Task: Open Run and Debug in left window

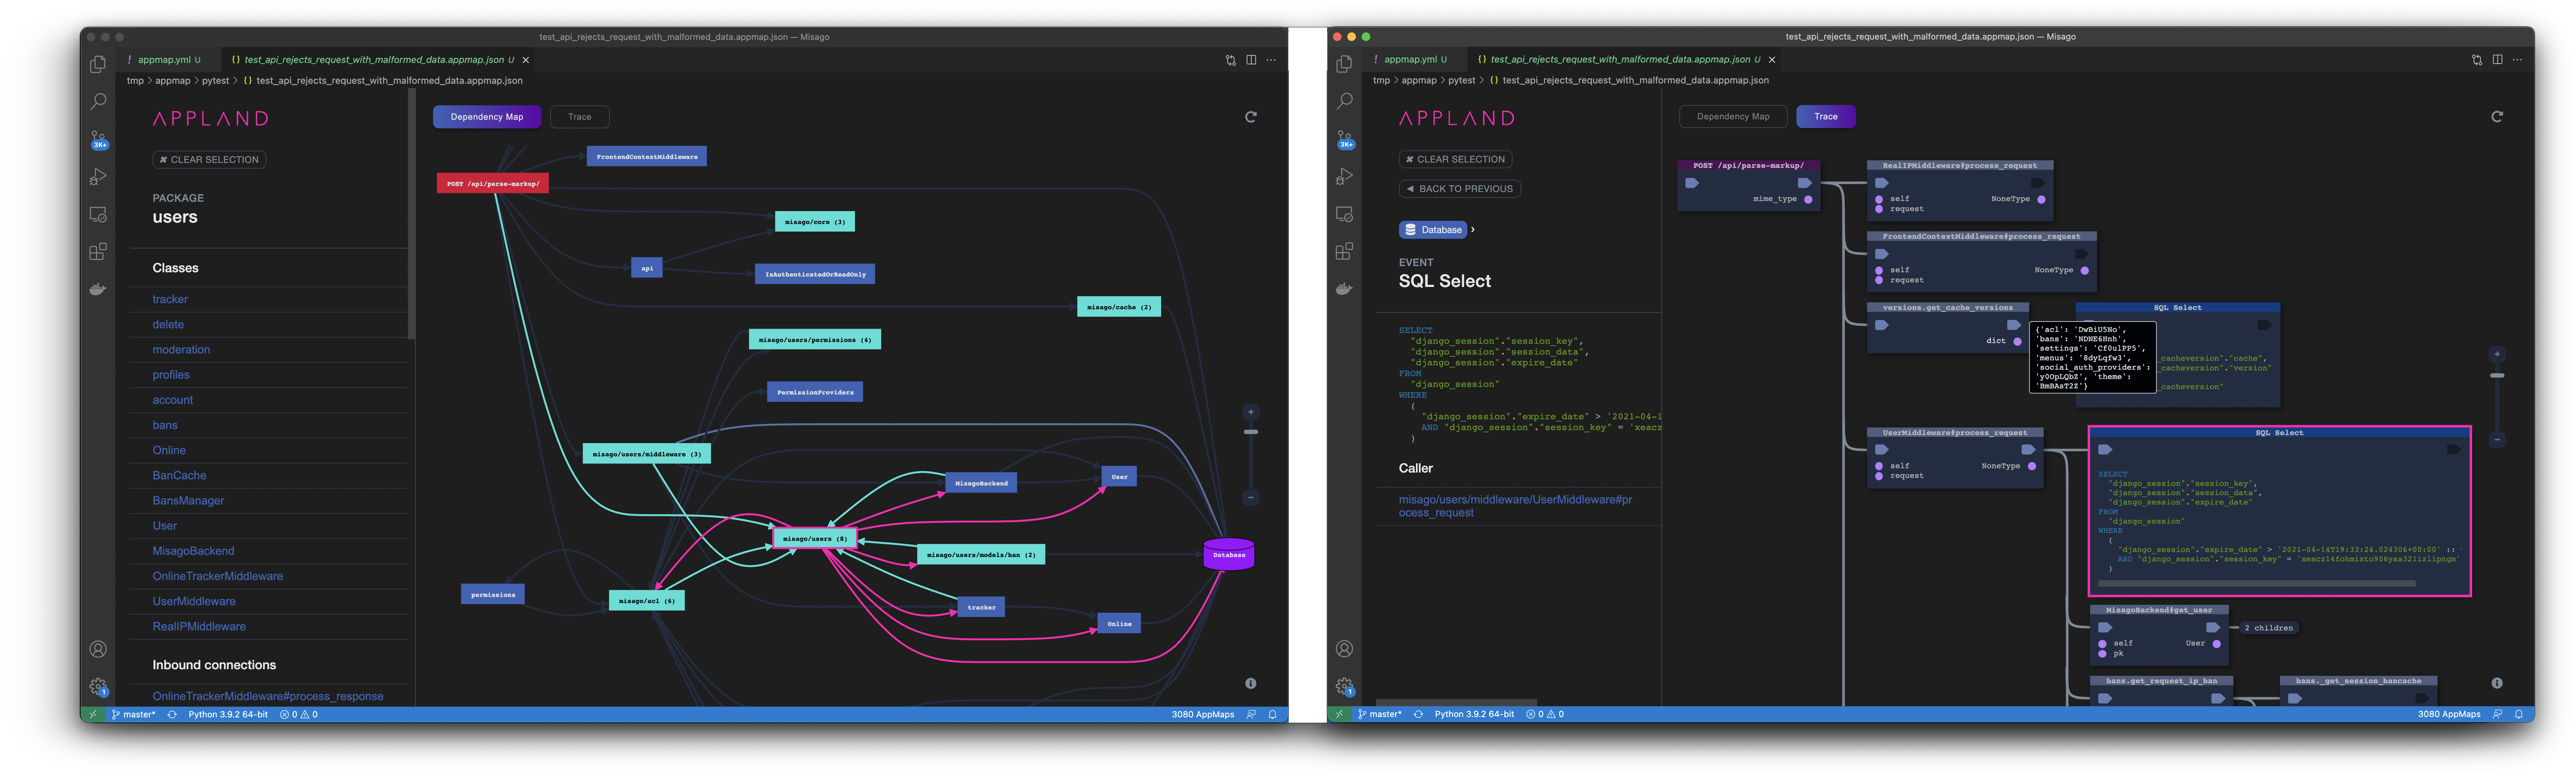Action: coord(98,177)
